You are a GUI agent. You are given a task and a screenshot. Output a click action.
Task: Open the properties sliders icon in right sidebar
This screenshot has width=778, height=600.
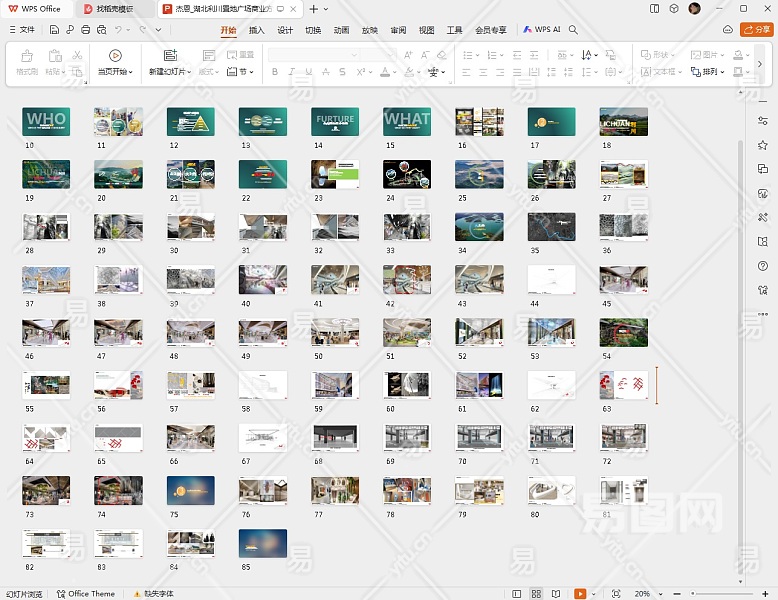[763, 121]
